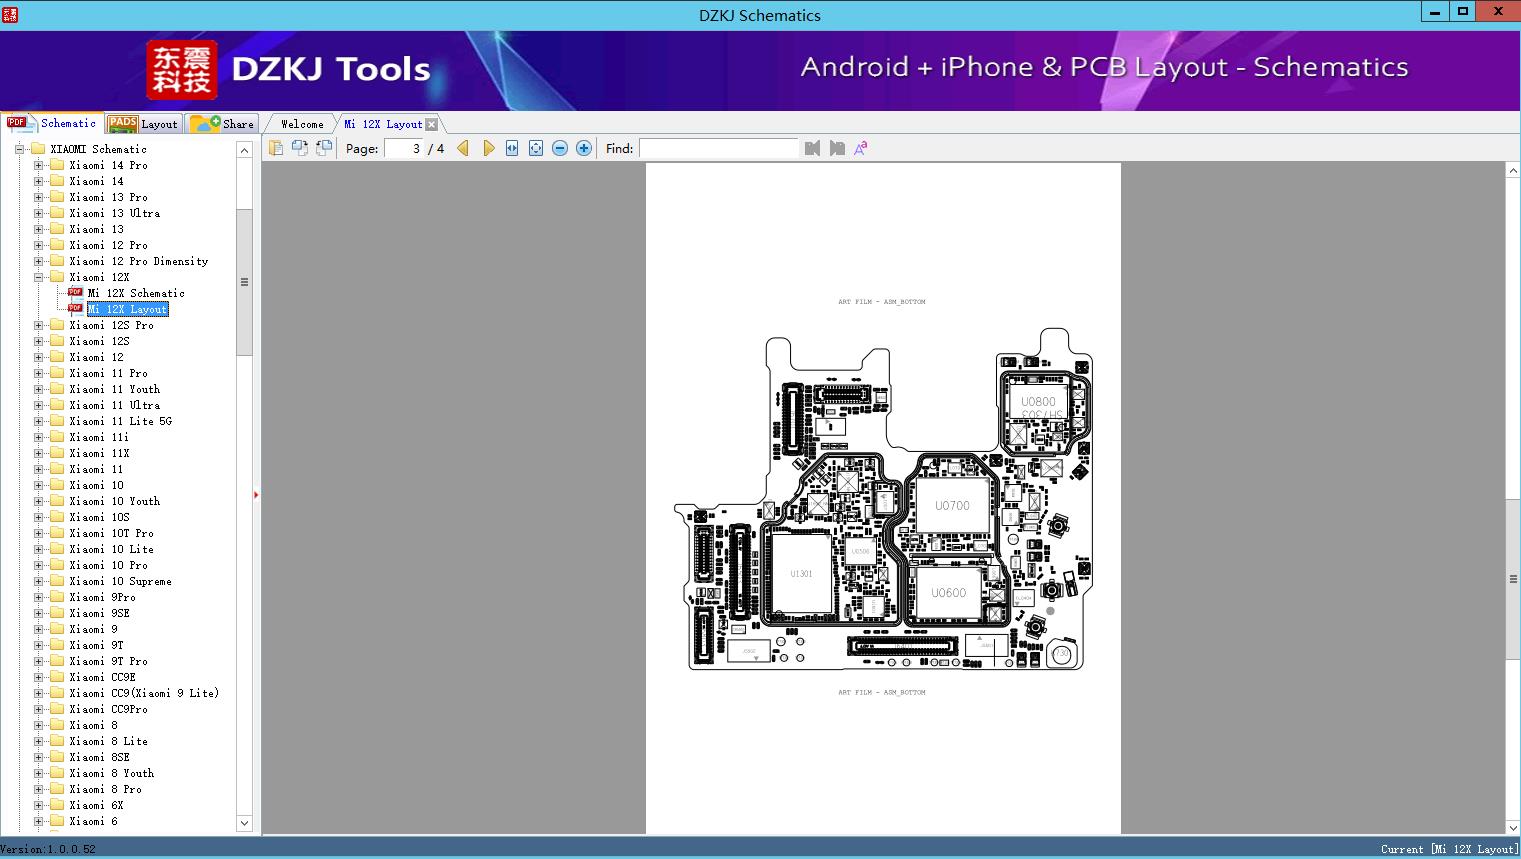Viewport: 1521px width, 859px height.
Task: Close the Mi 12X Layout tab
Action: coord(431,124)
